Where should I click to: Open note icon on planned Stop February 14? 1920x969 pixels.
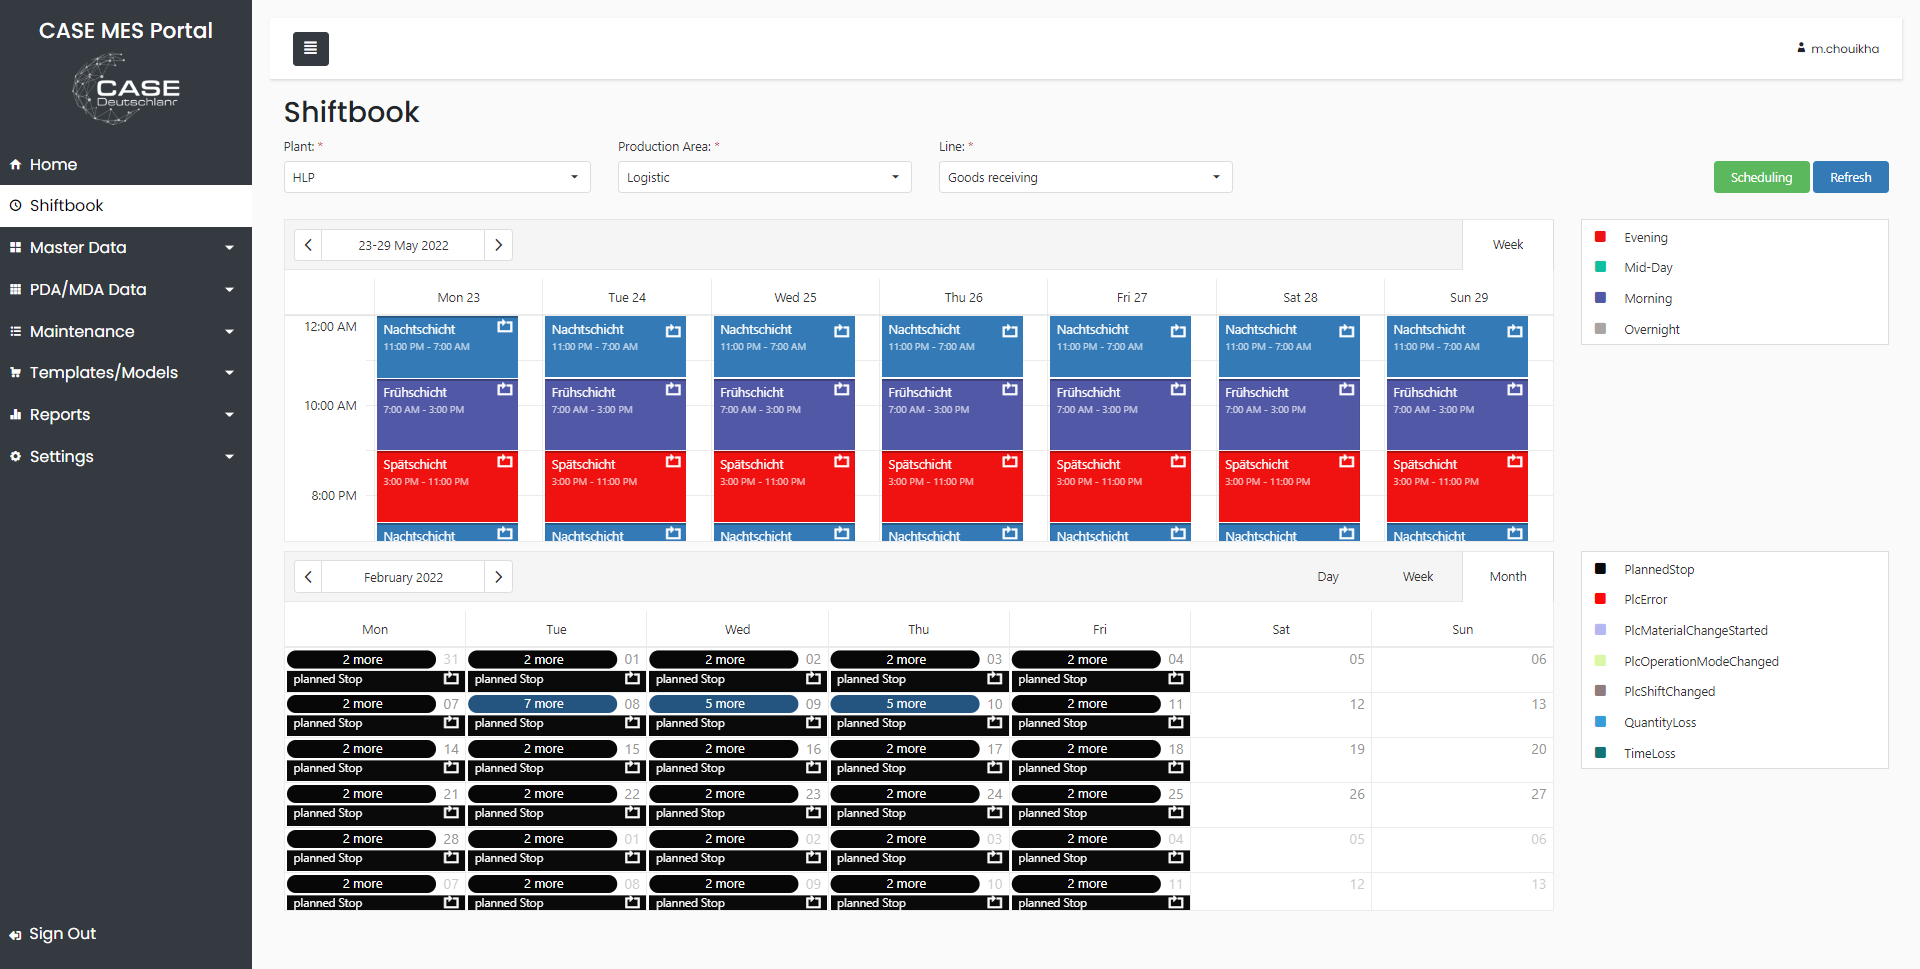451,767
